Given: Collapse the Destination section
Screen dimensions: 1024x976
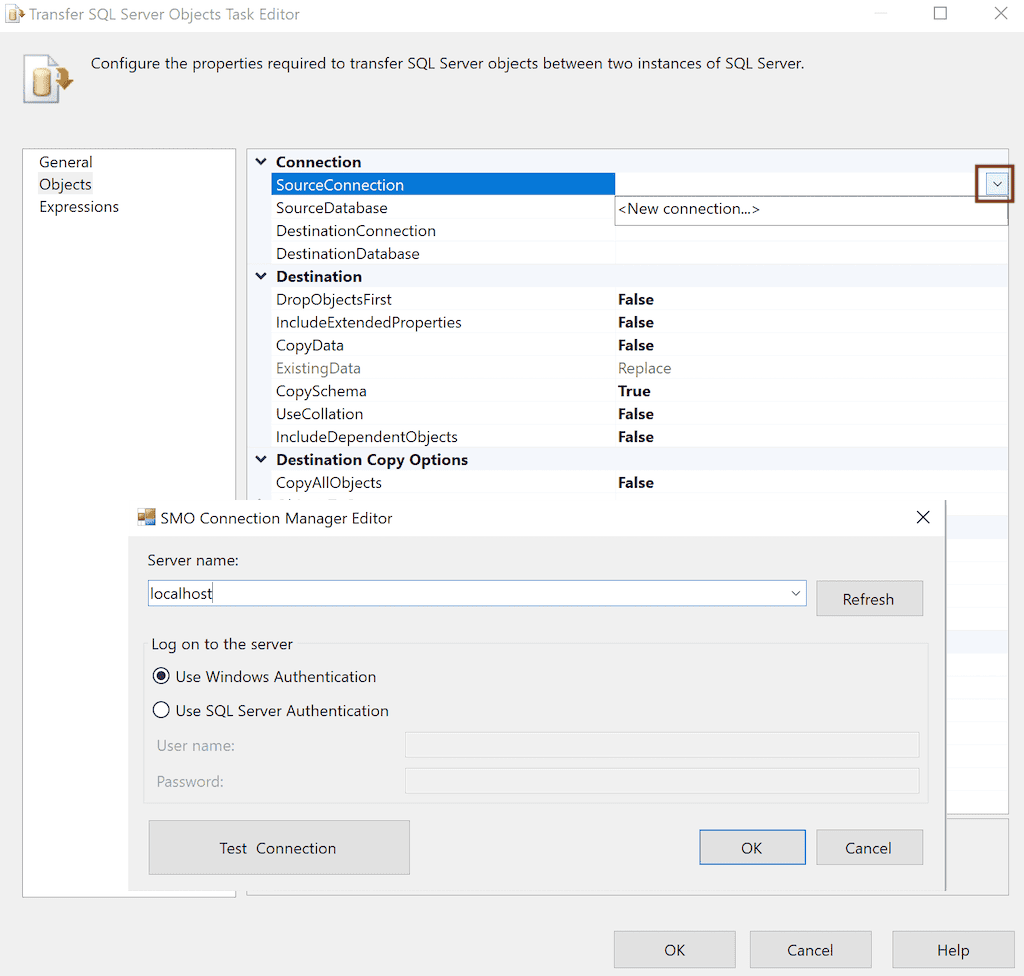Looking at the screenshot, I should pyautogui.click(x=260, y=276).
